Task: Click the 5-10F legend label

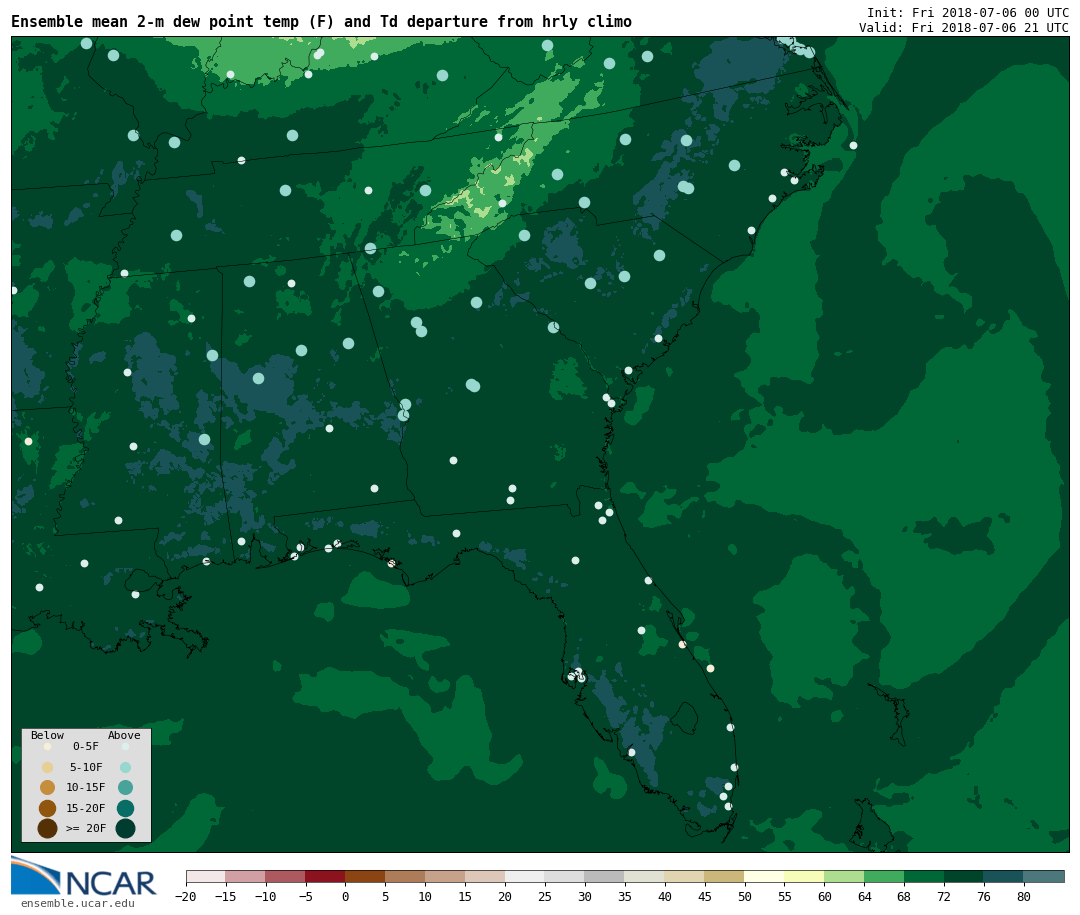Action: tap(86, 767)
